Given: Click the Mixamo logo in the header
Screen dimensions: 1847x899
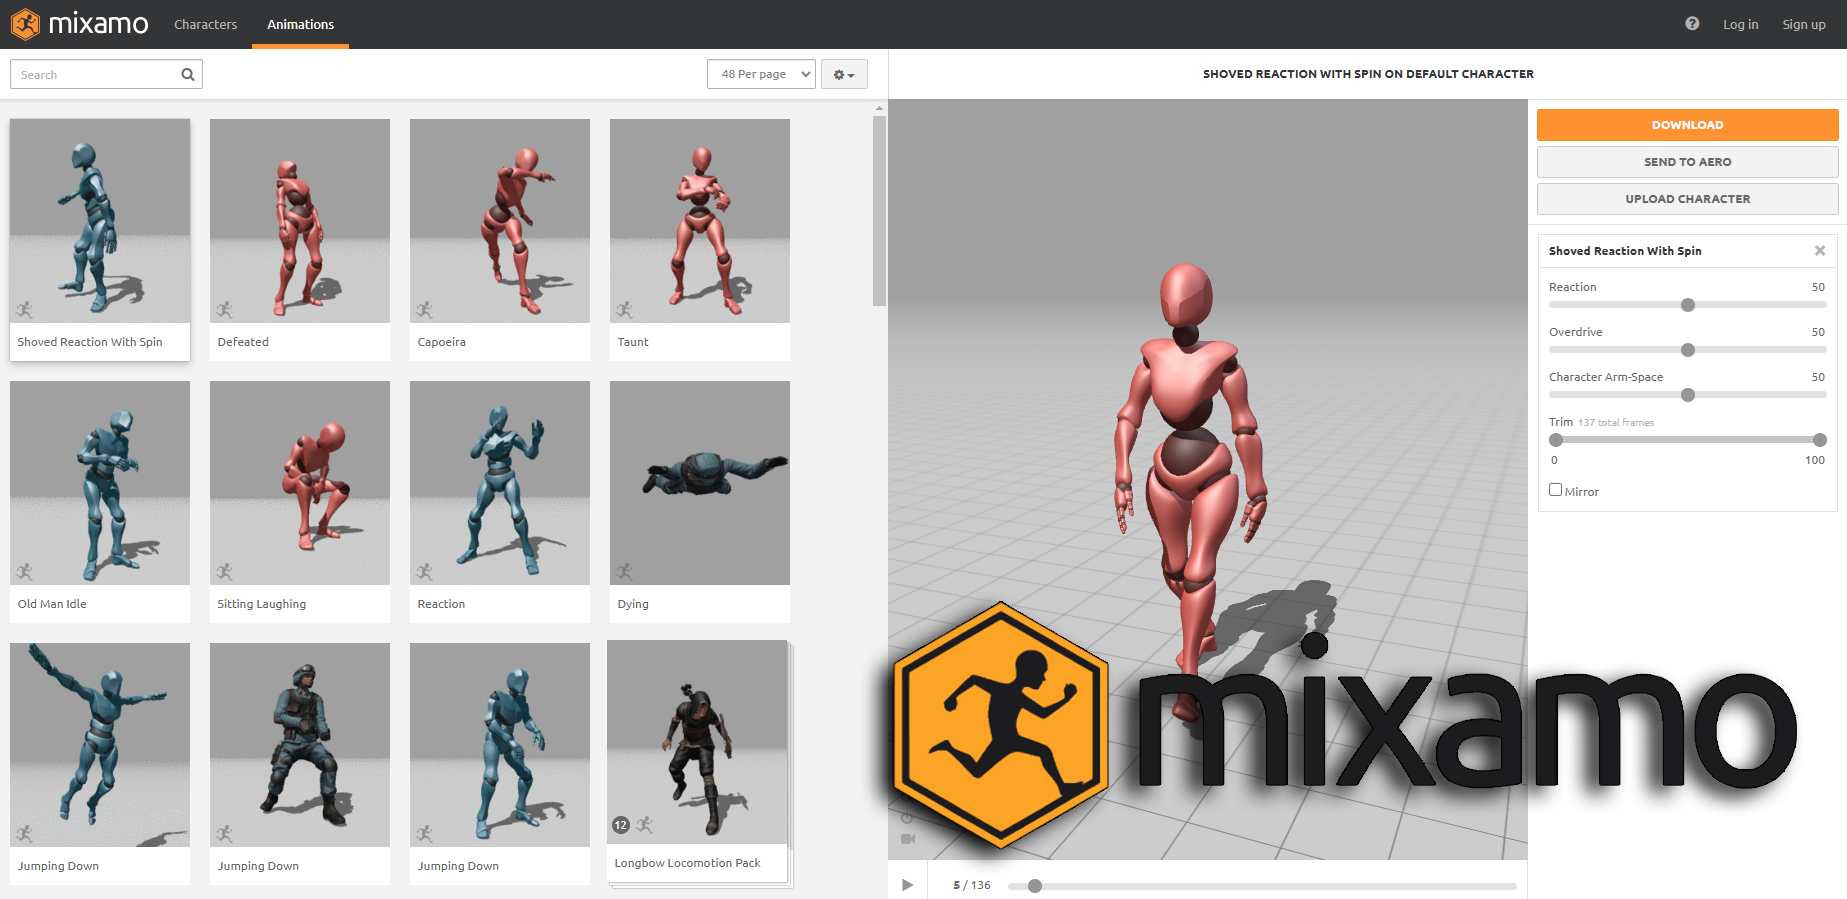Looking at the screenshot, I should (x=80, y=24).
